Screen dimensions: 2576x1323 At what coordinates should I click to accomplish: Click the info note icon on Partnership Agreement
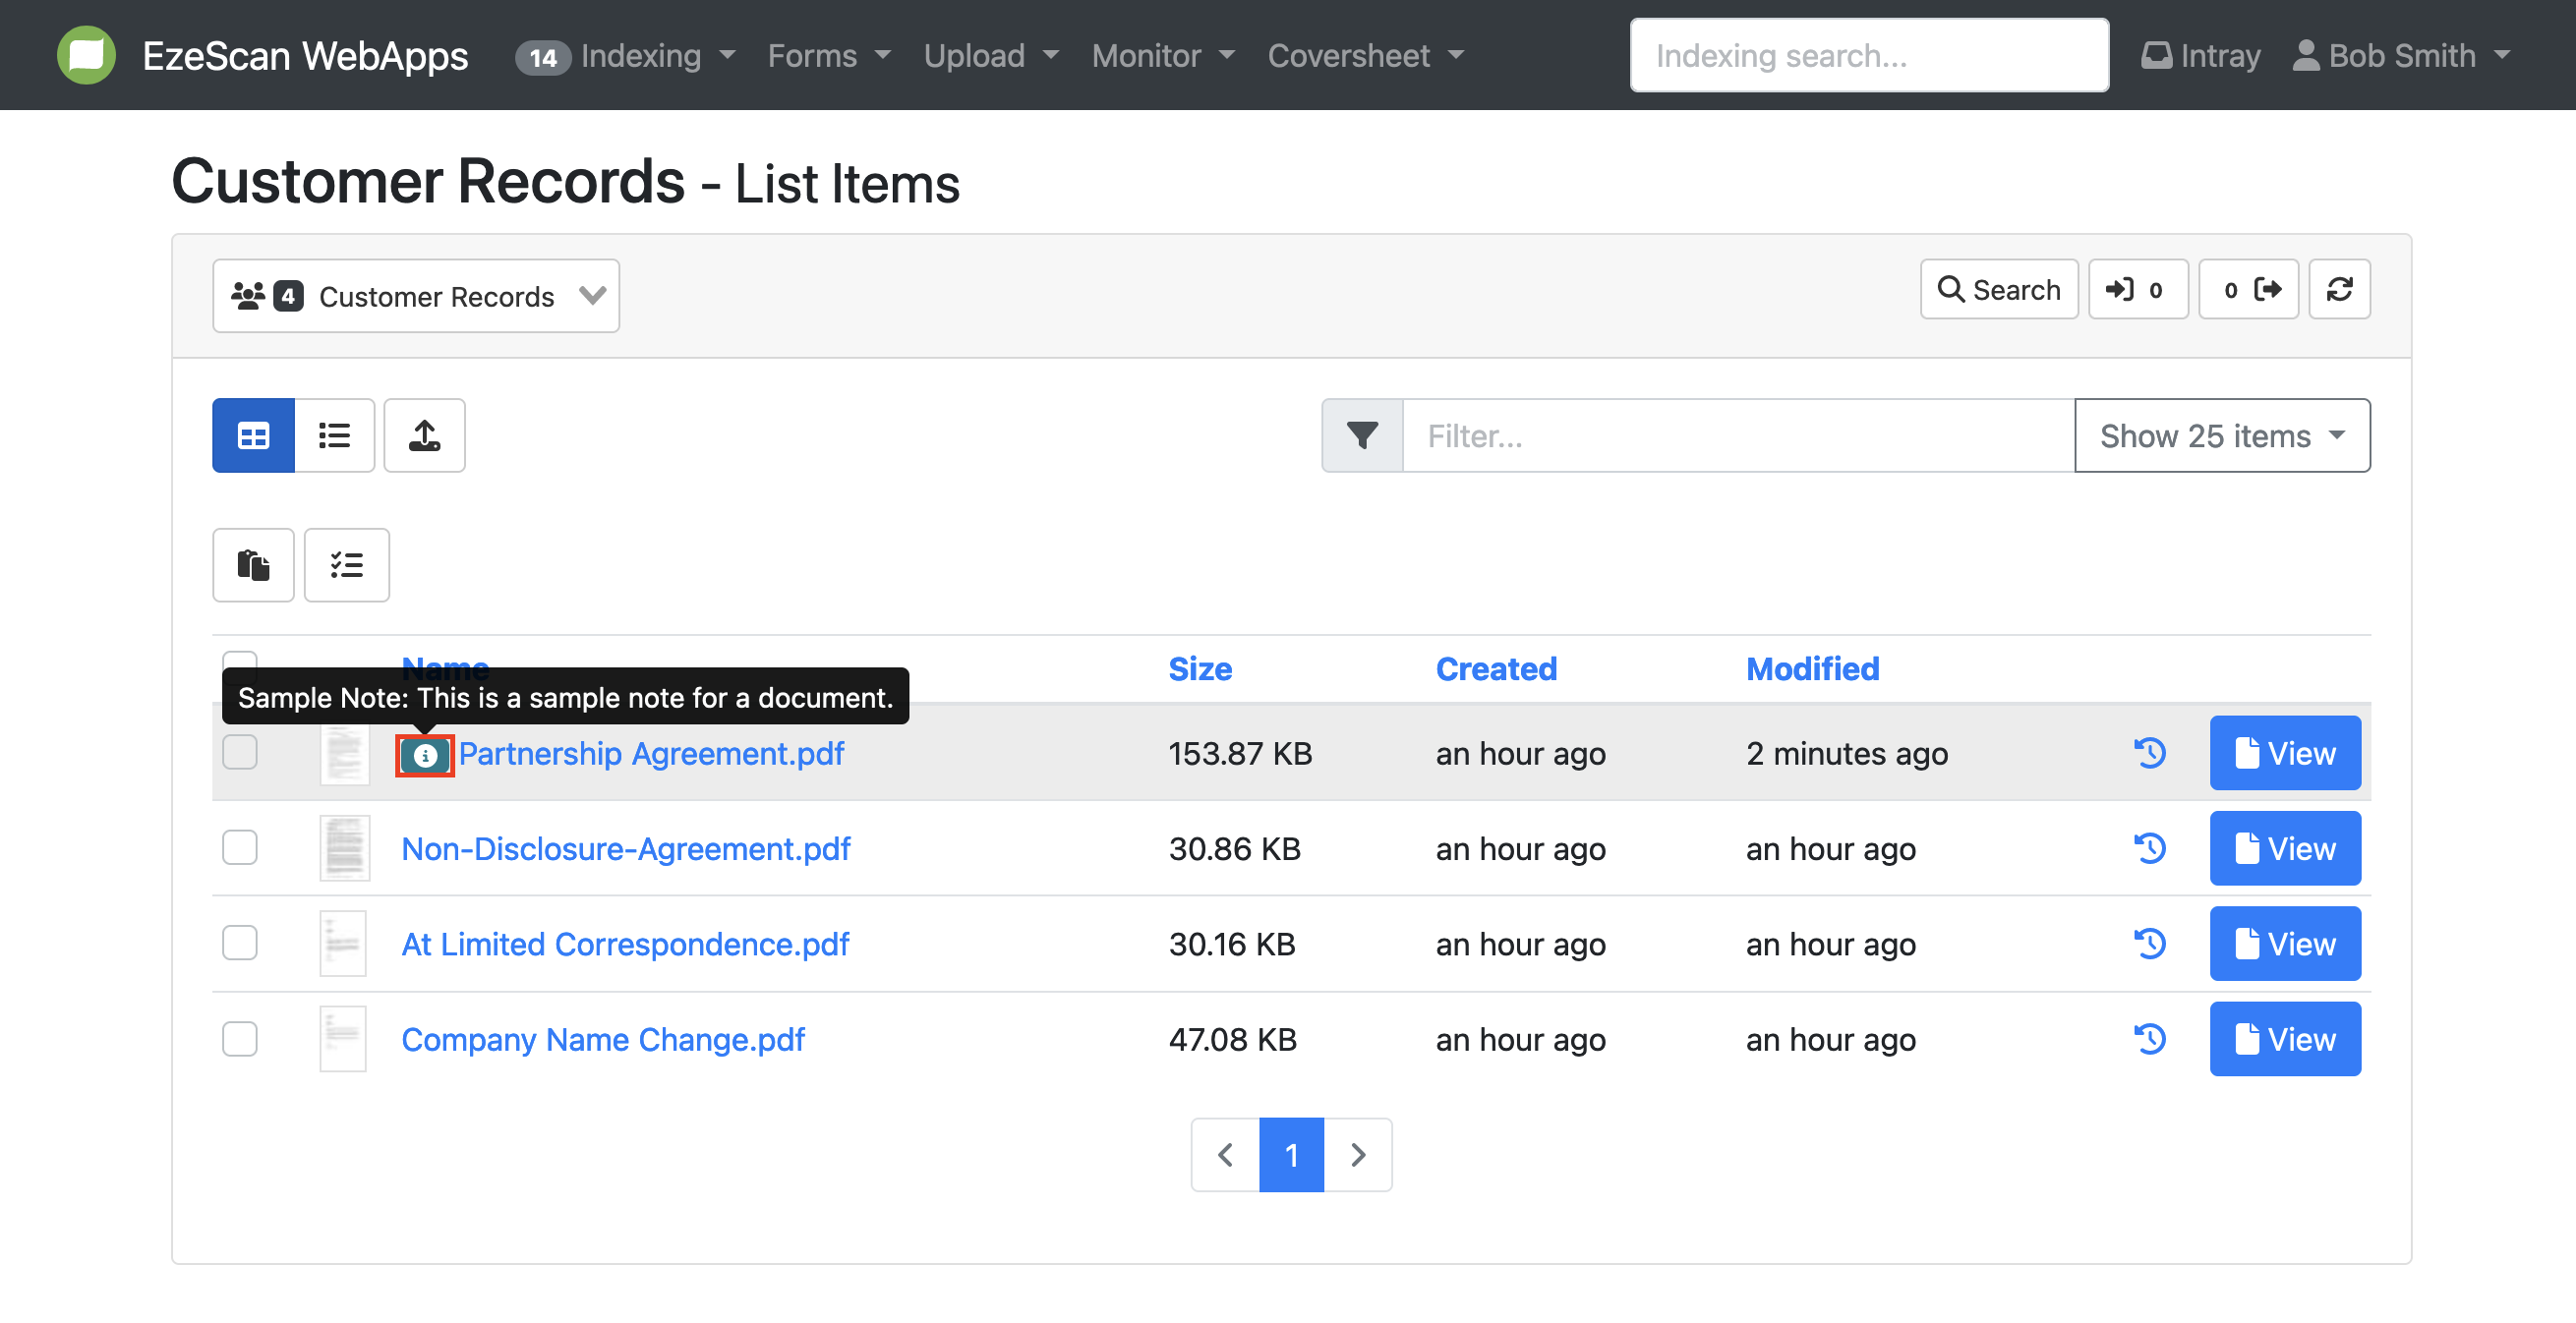pos(425,755)
